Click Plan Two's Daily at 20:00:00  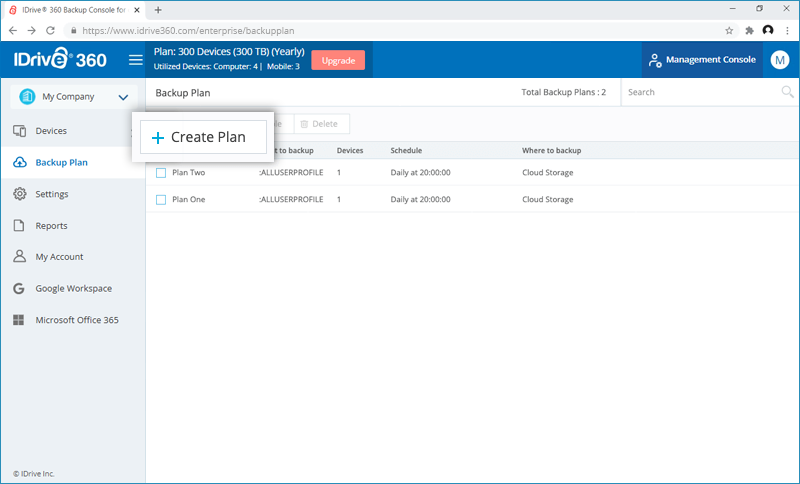[x=420, y=172]
